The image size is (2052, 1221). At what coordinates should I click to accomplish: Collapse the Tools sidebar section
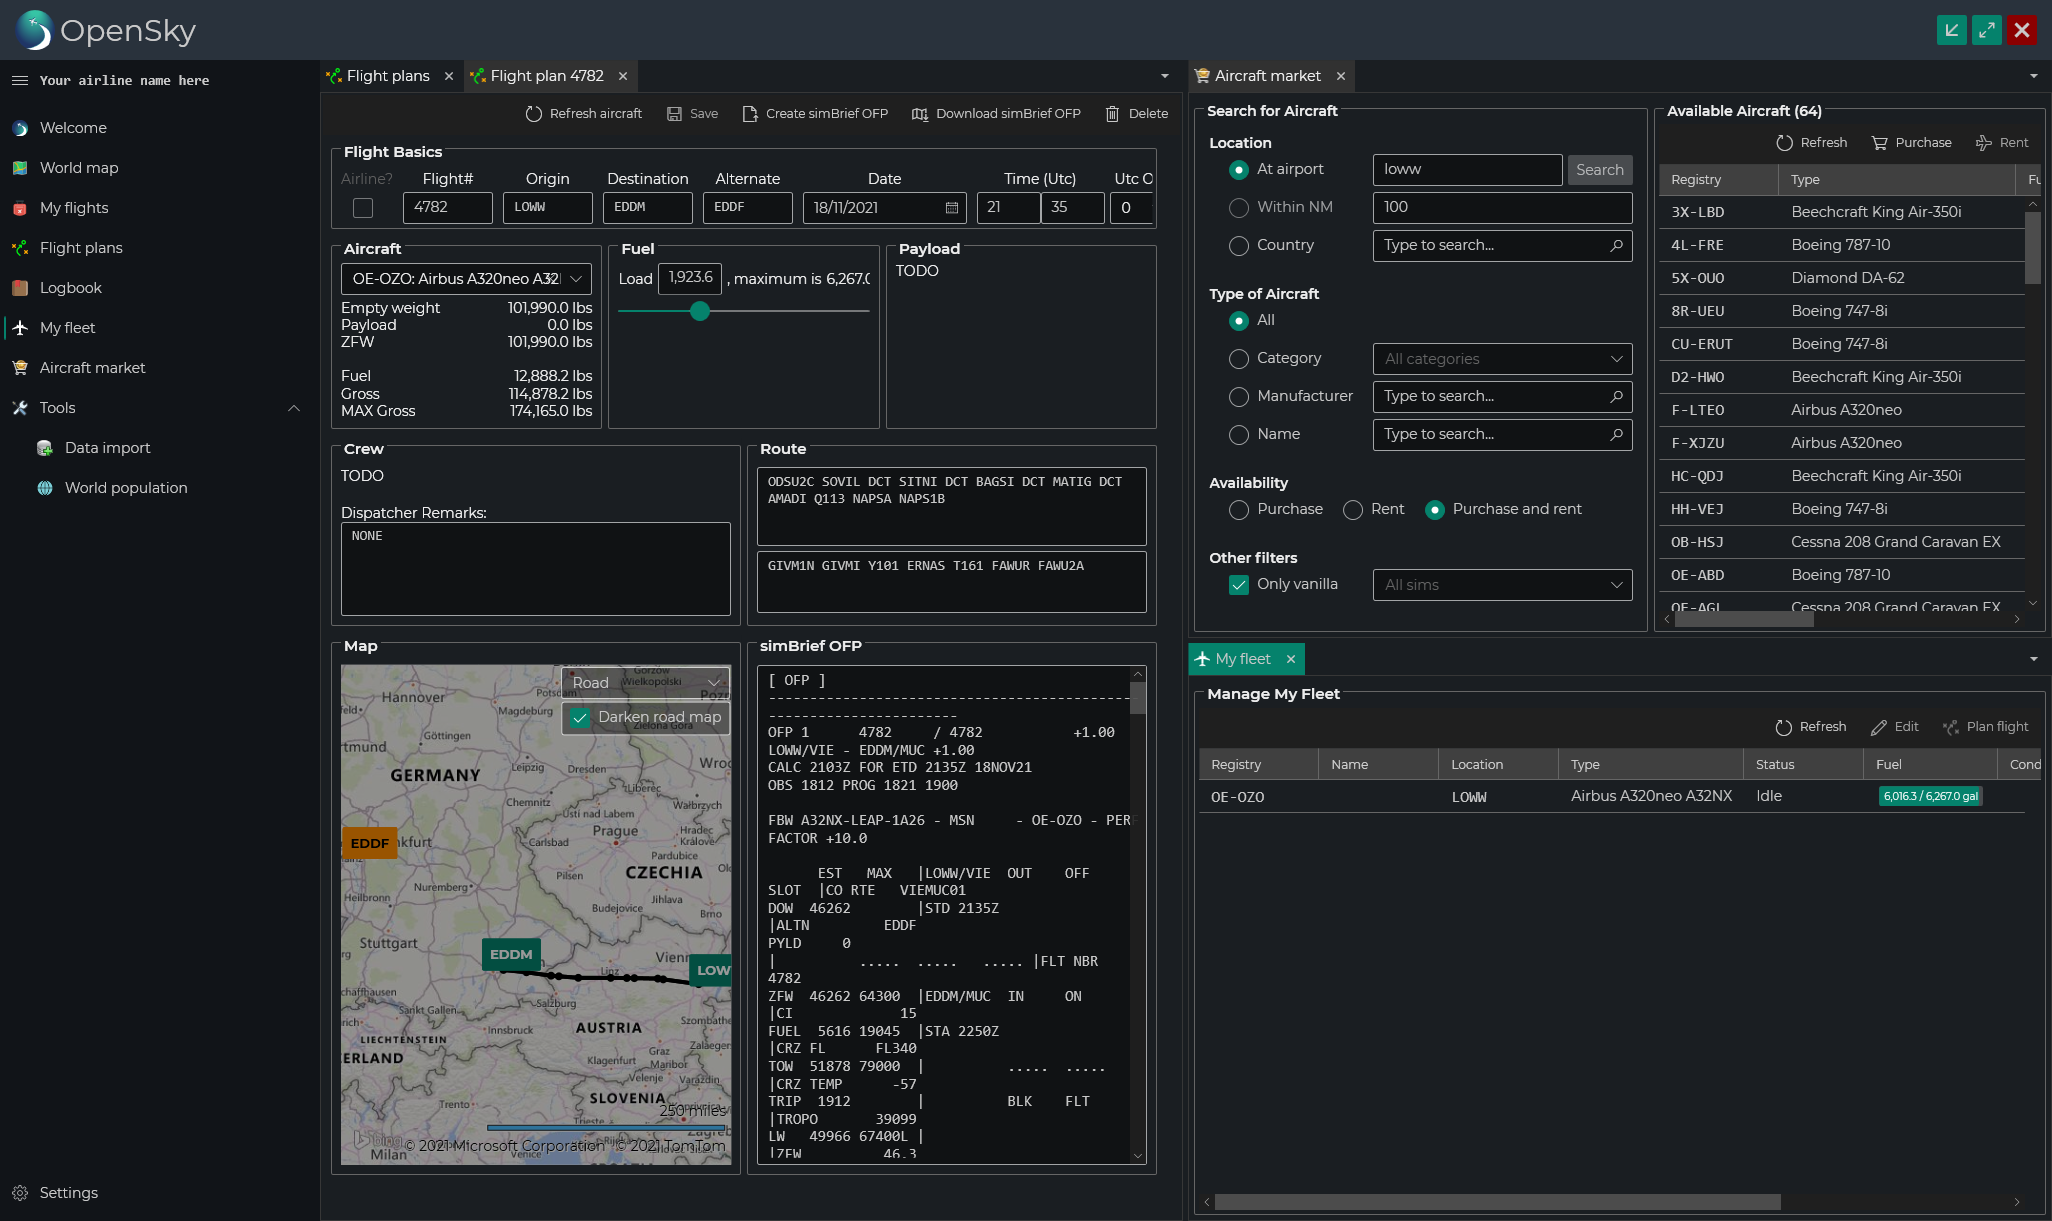(x=293, y=408)
